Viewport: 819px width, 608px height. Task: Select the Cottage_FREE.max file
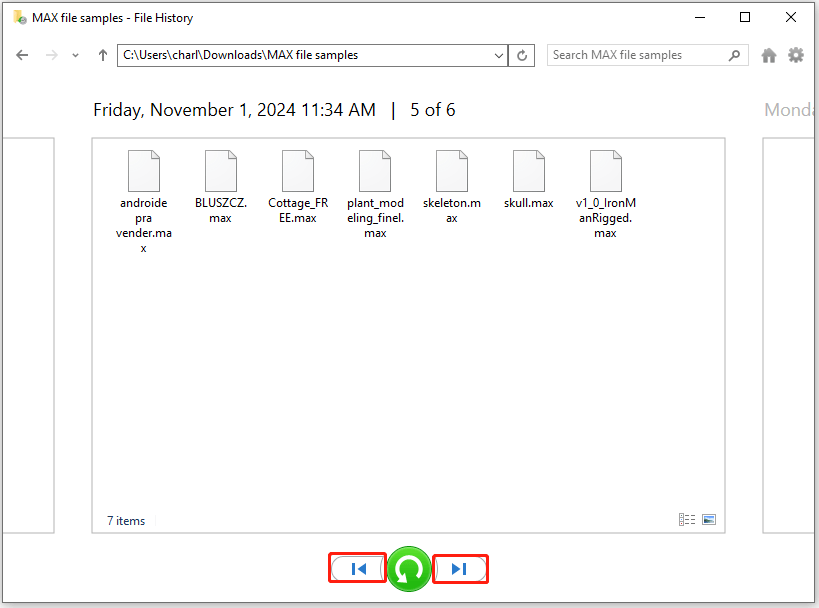pyautogui.click(x=298, y=187)
